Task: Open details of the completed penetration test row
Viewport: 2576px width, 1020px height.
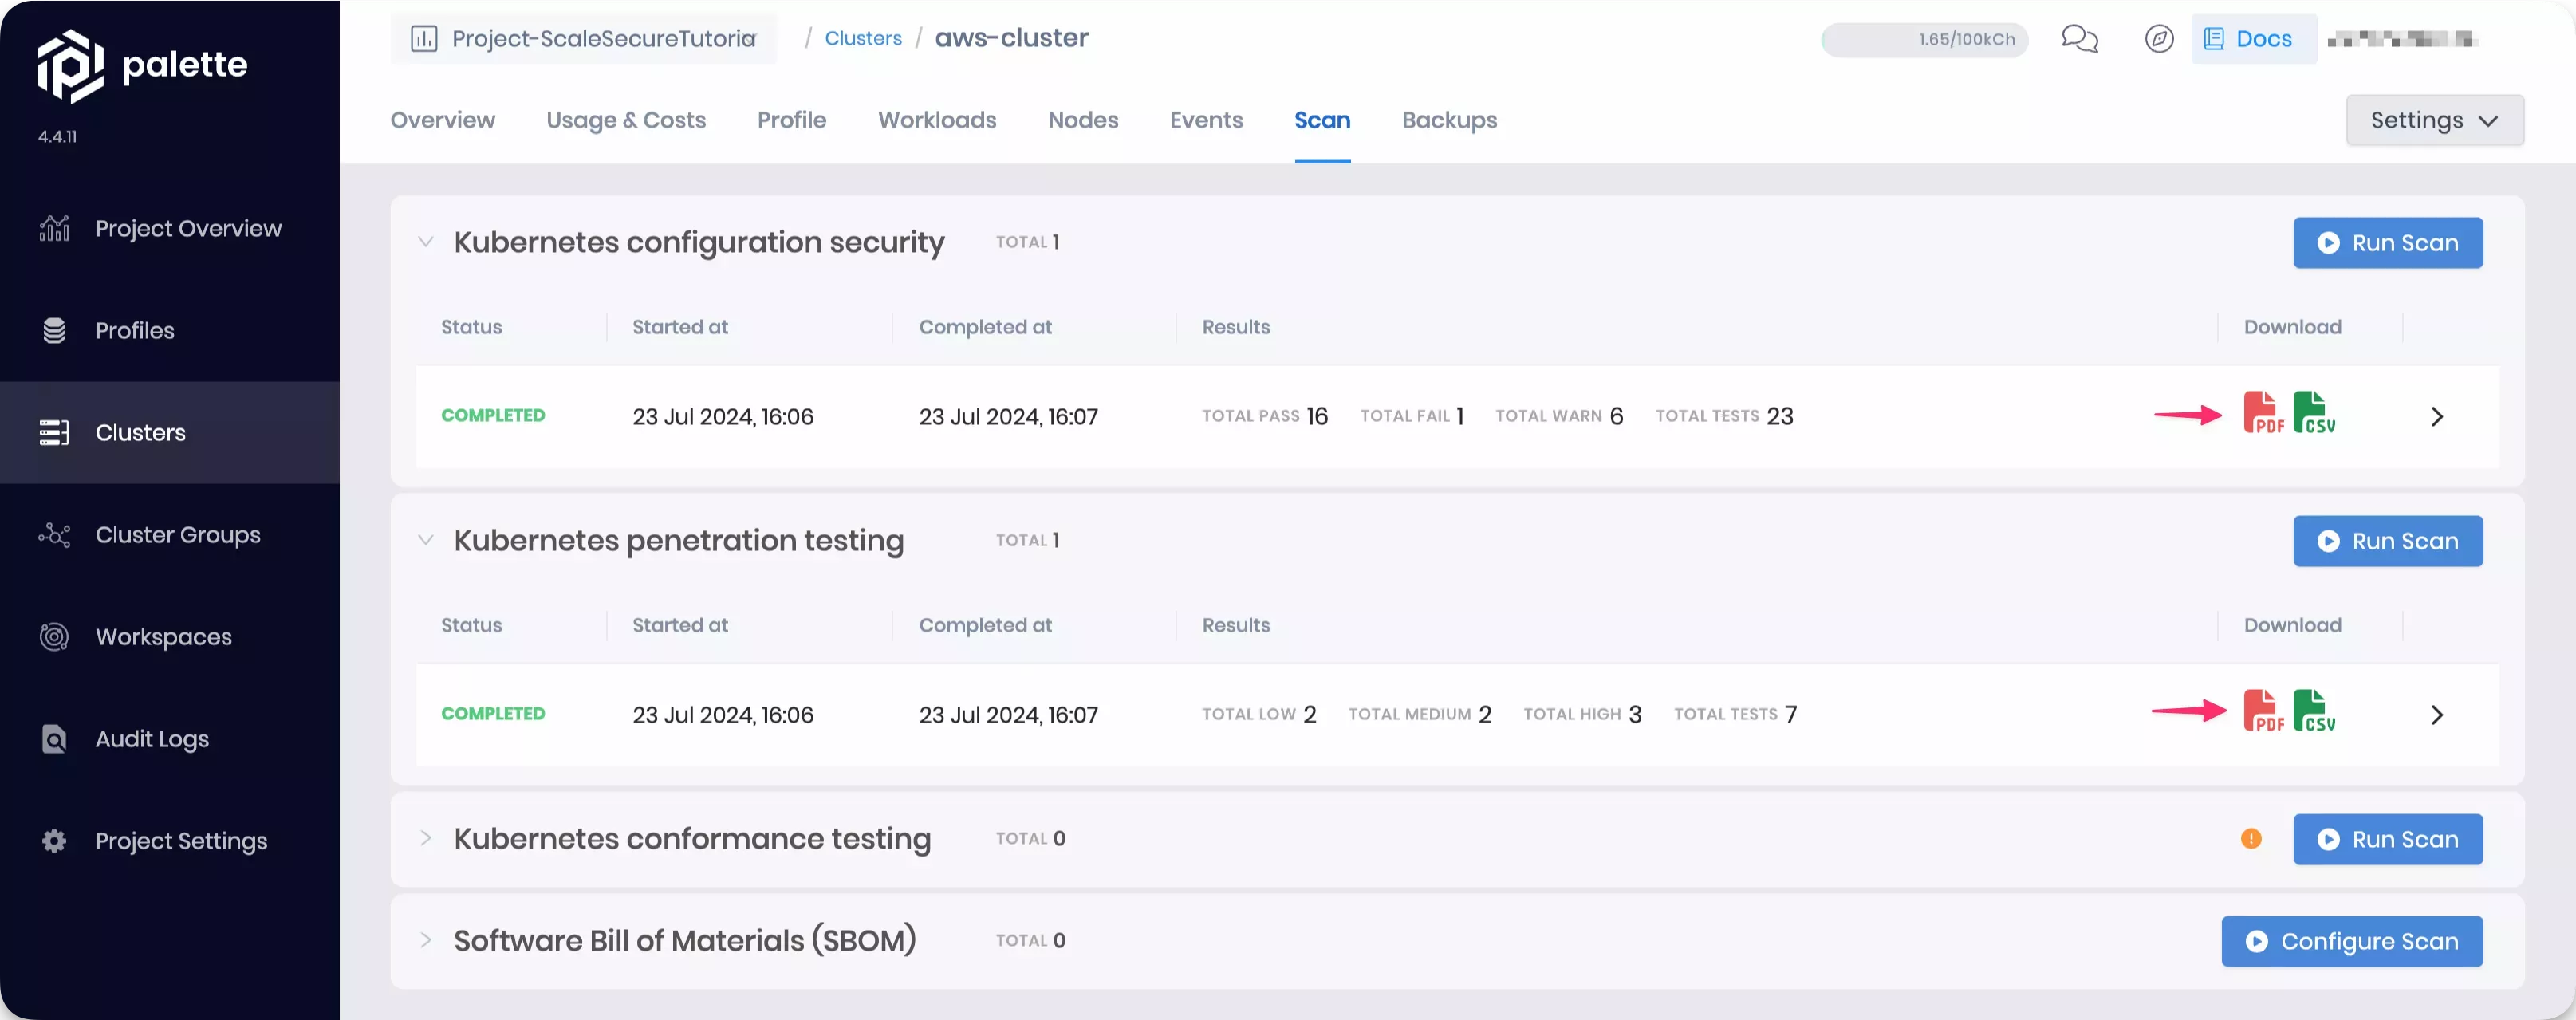Action: 2437,714
